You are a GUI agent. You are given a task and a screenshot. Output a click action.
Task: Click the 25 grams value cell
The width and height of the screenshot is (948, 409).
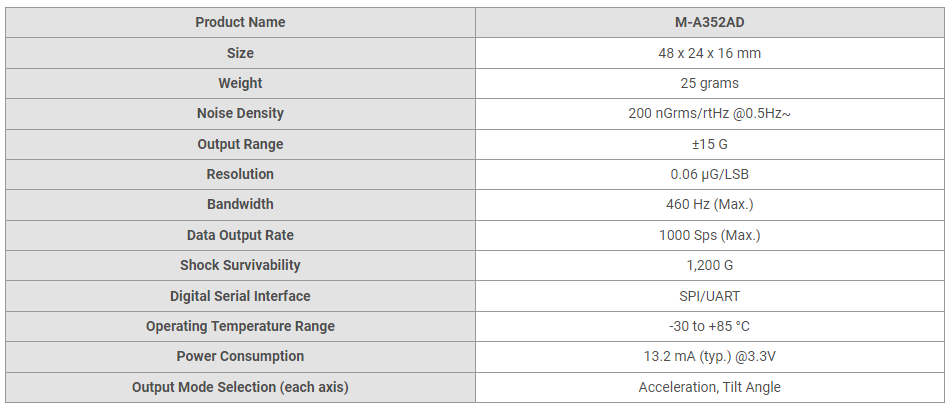pos(709,83)
